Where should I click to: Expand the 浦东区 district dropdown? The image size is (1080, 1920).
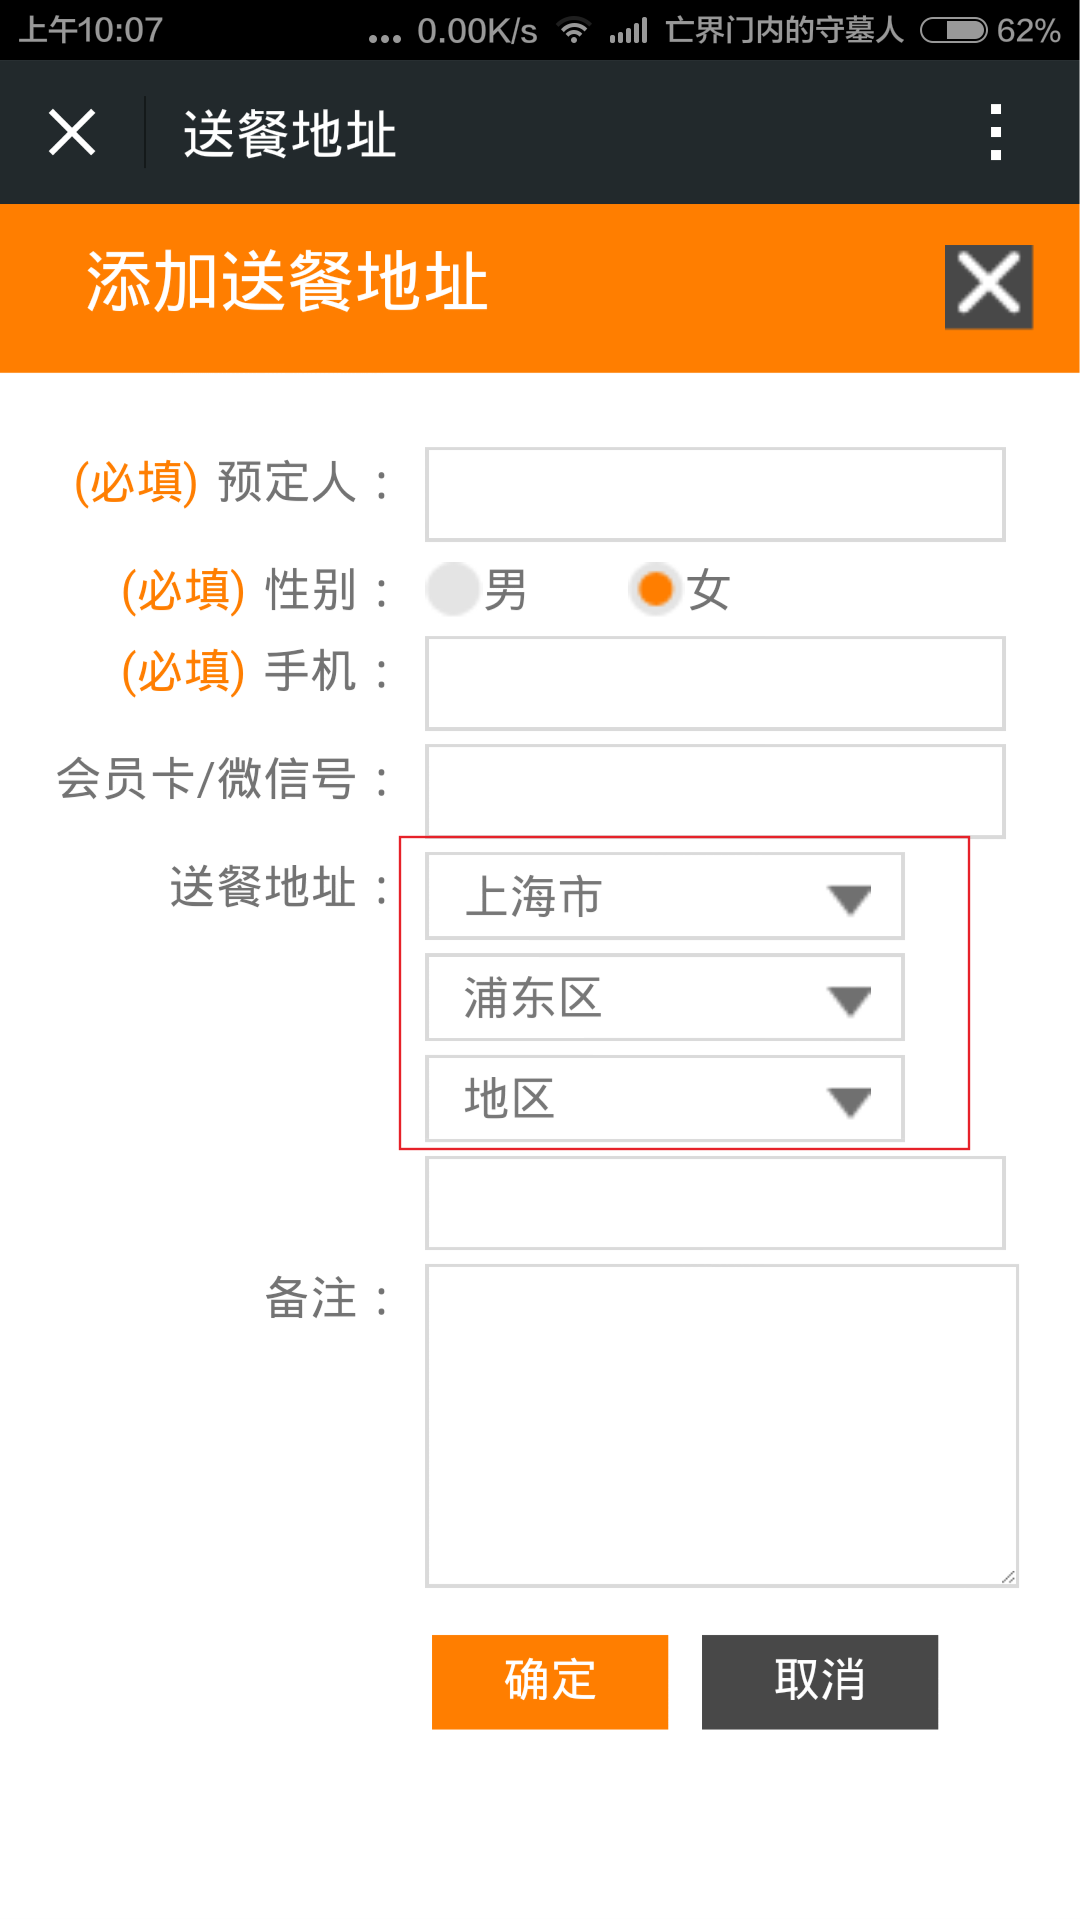[x=665, y=997]
